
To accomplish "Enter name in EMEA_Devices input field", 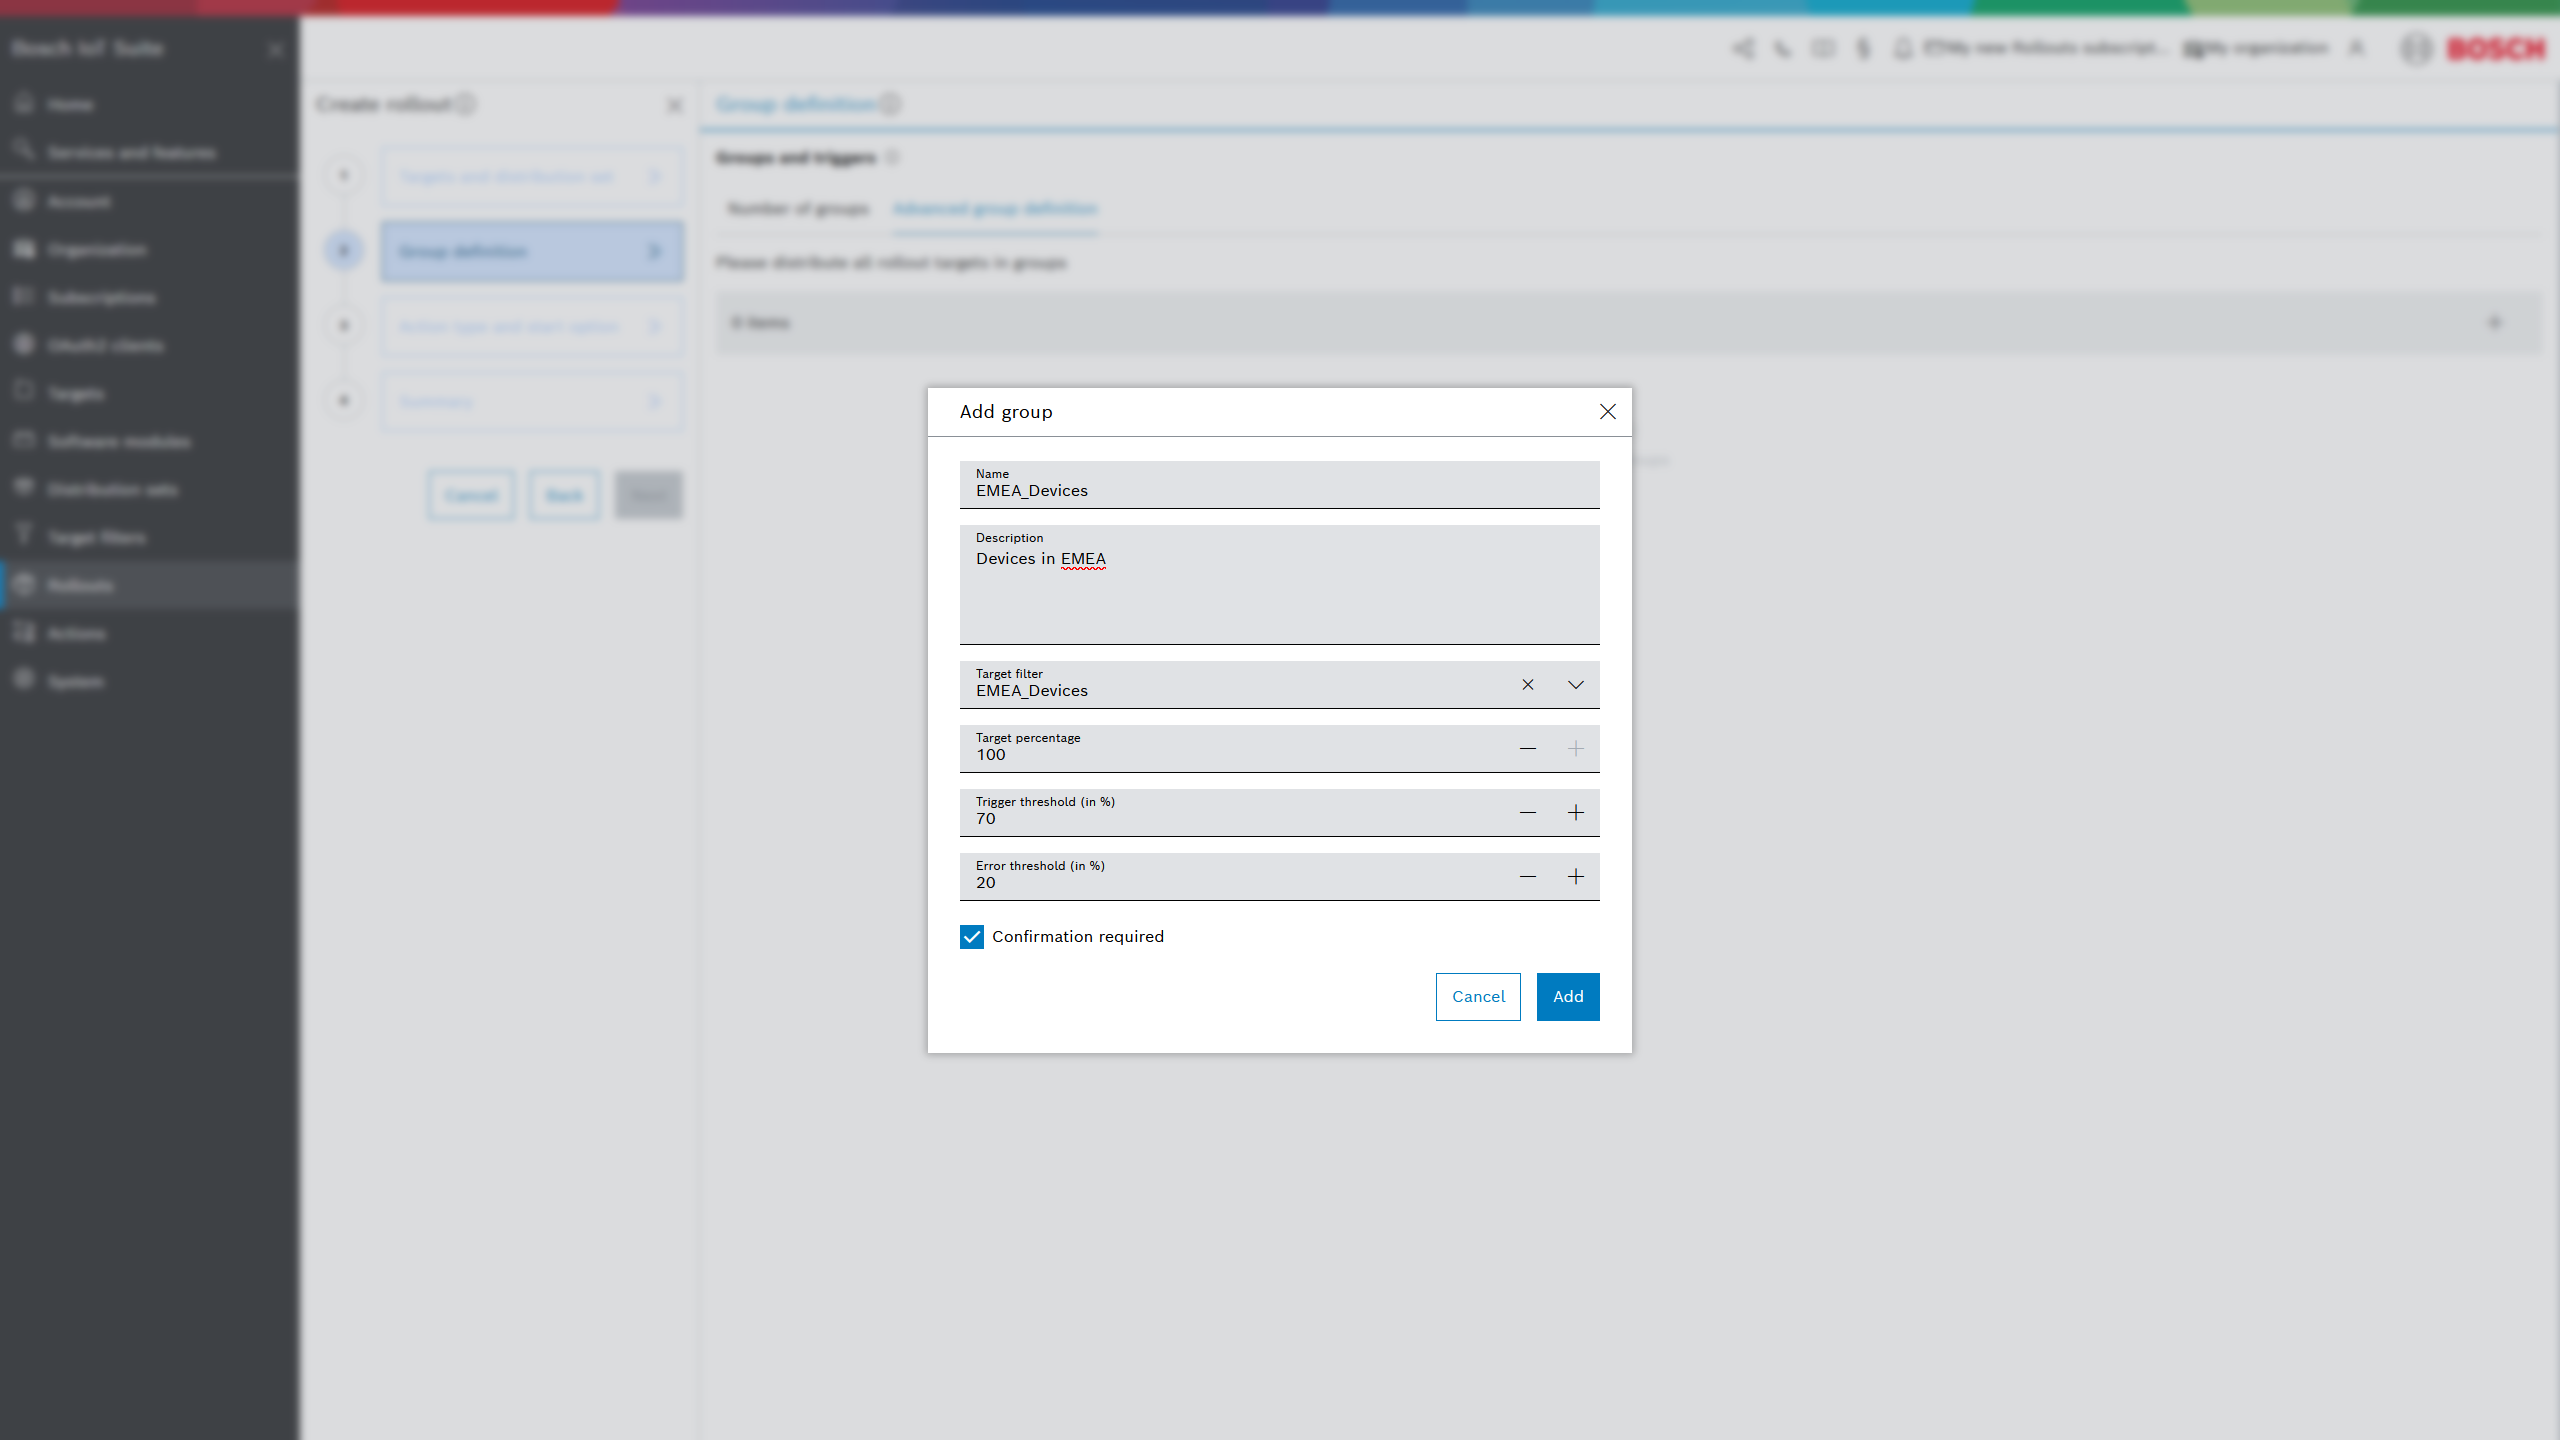I will 1280,491.
